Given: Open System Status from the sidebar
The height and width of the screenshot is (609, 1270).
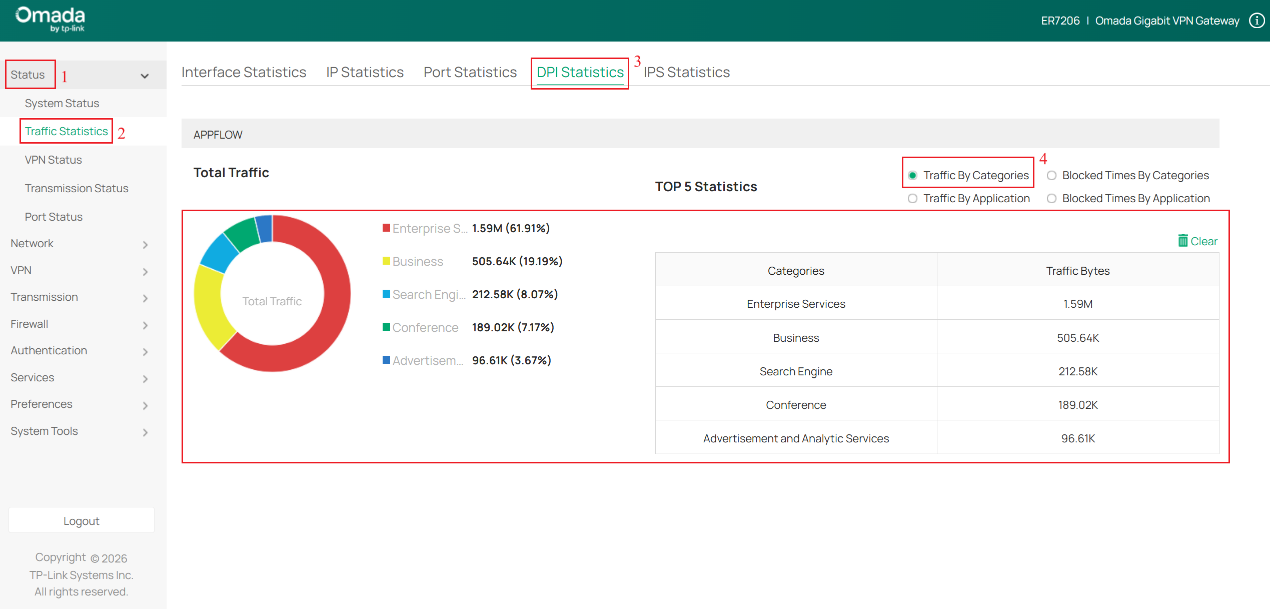Looking at the screenshot, I should [62, 102].
